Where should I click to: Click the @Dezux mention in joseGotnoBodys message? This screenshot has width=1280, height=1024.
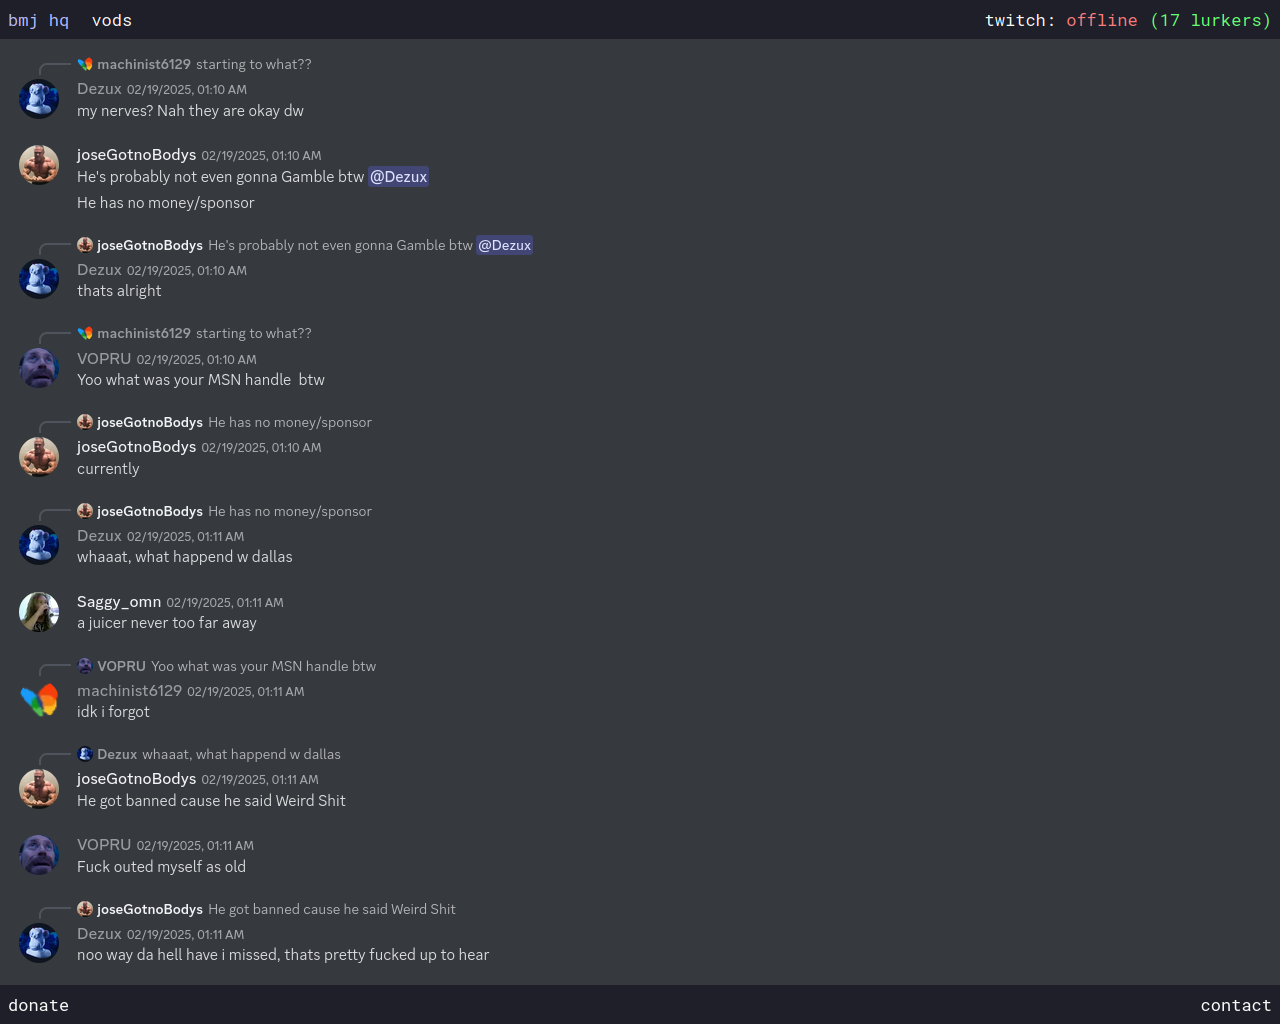click(398, 177)
